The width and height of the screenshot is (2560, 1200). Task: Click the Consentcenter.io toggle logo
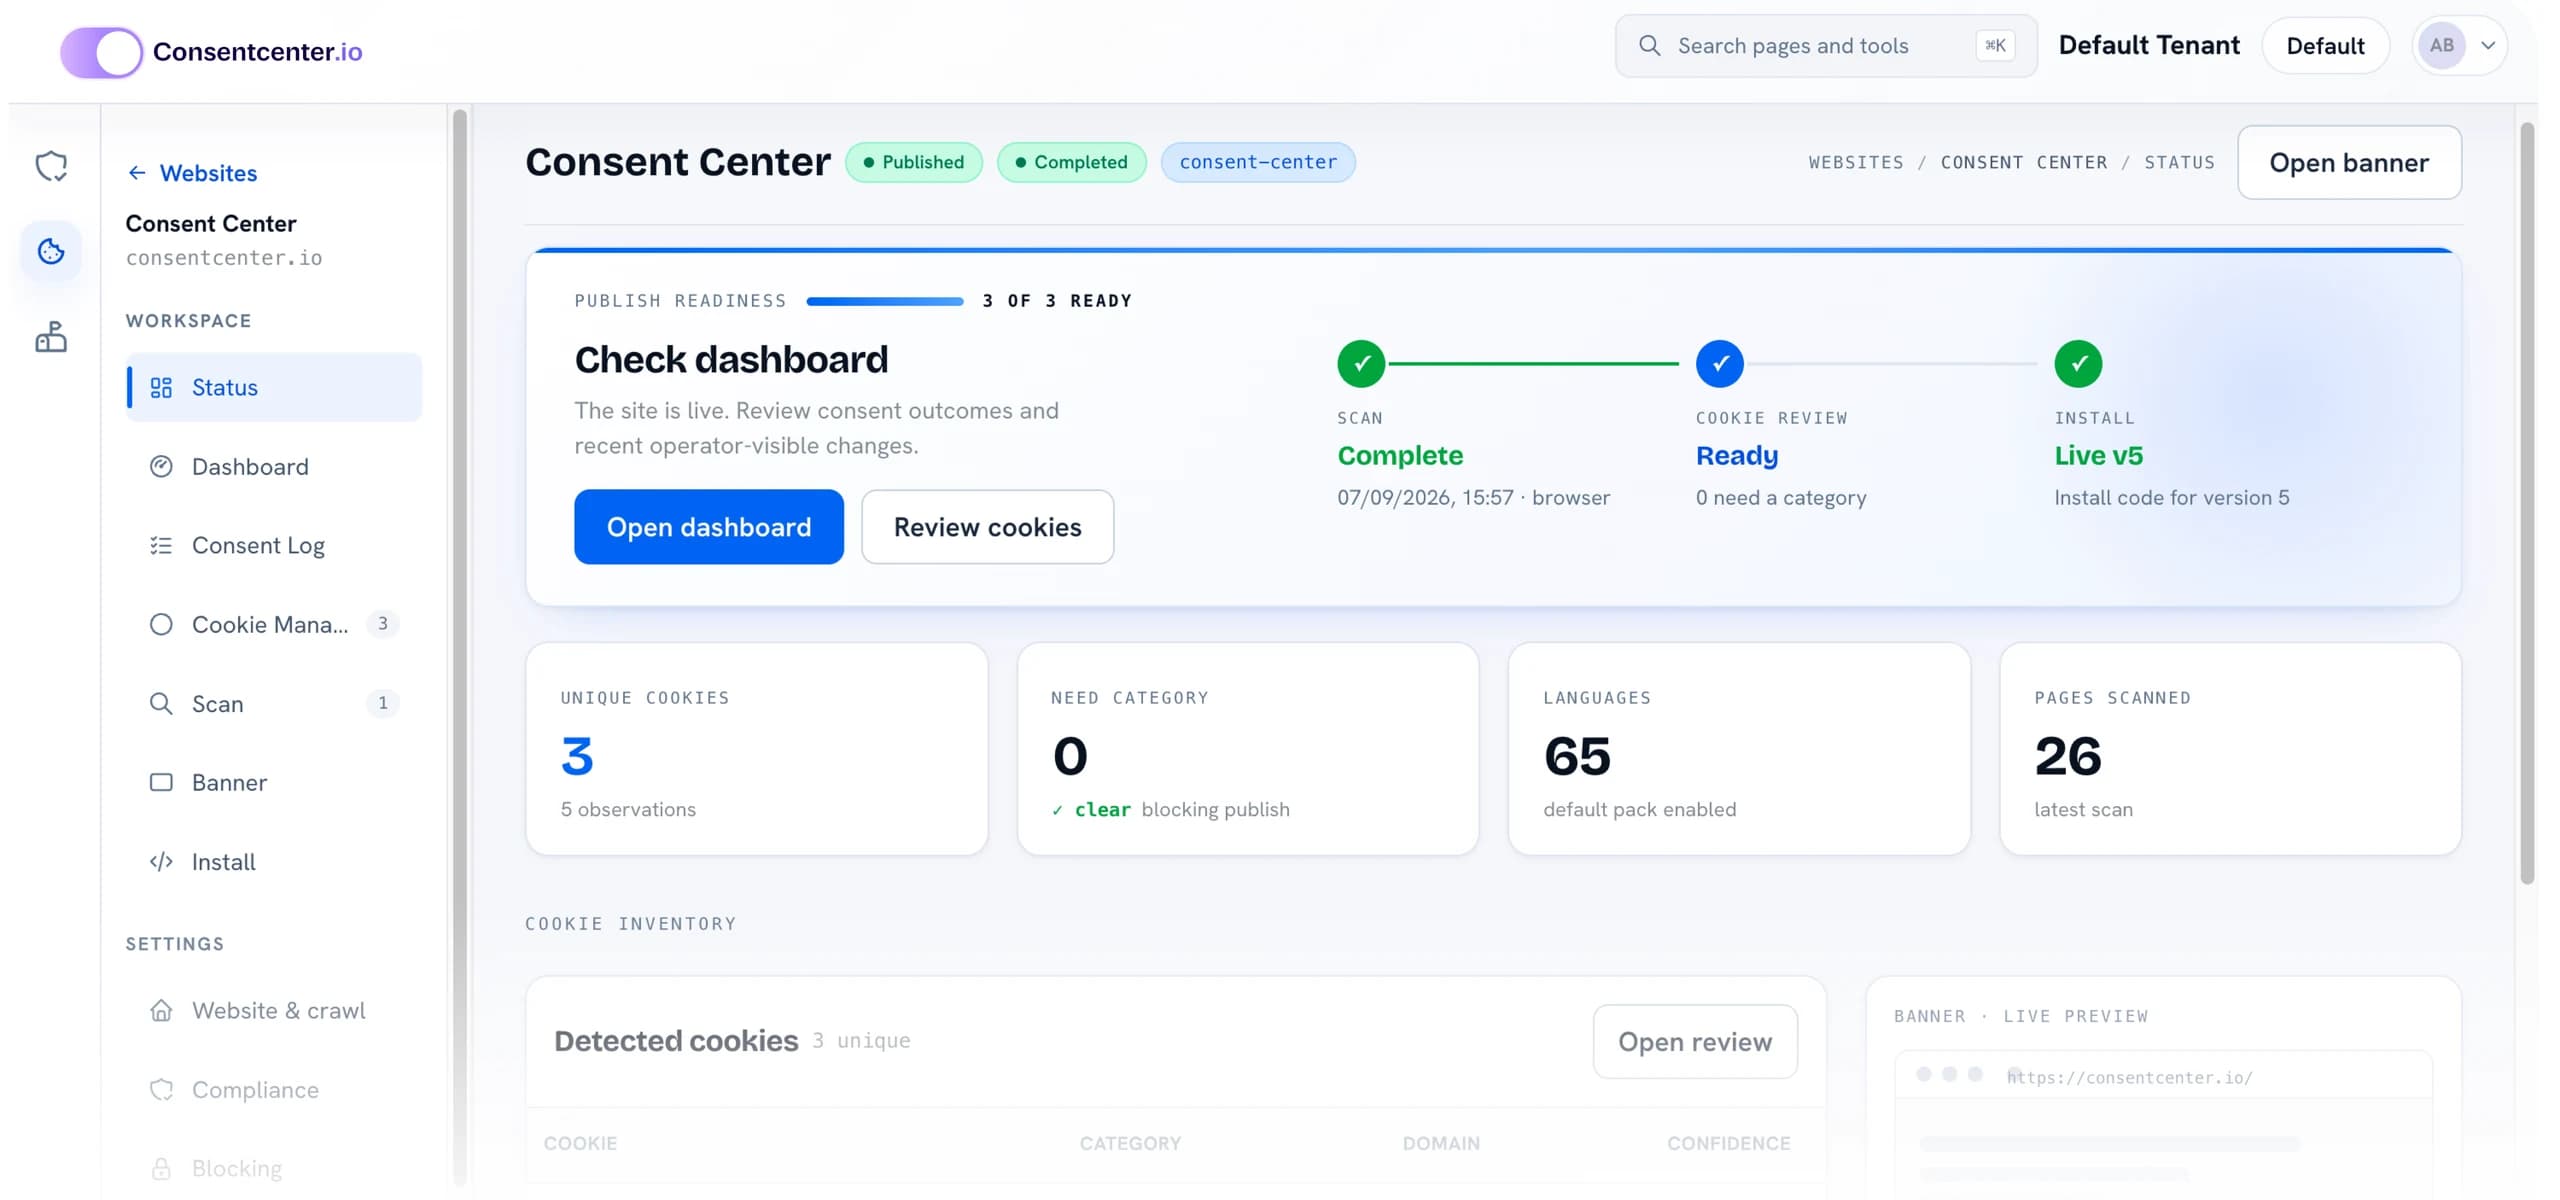[x=101, y=52]
